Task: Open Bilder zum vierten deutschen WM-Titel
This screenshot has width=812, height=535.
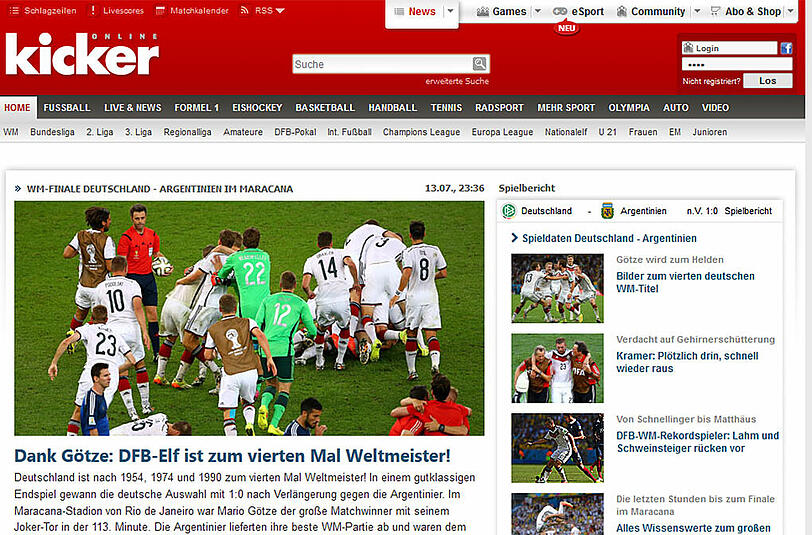Action: point(685,282)
